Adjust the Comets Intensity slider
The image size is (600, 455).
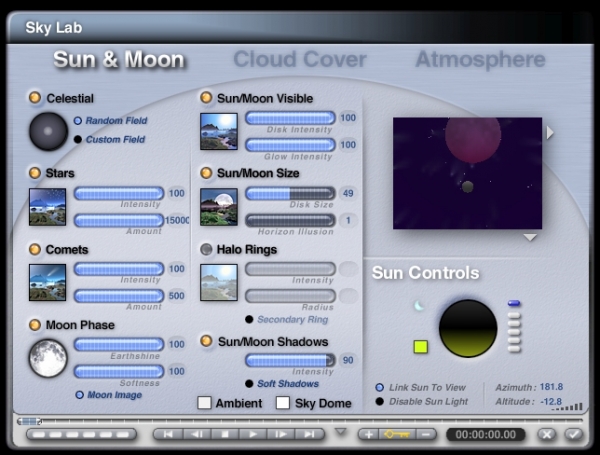click(x=119, y=269)
